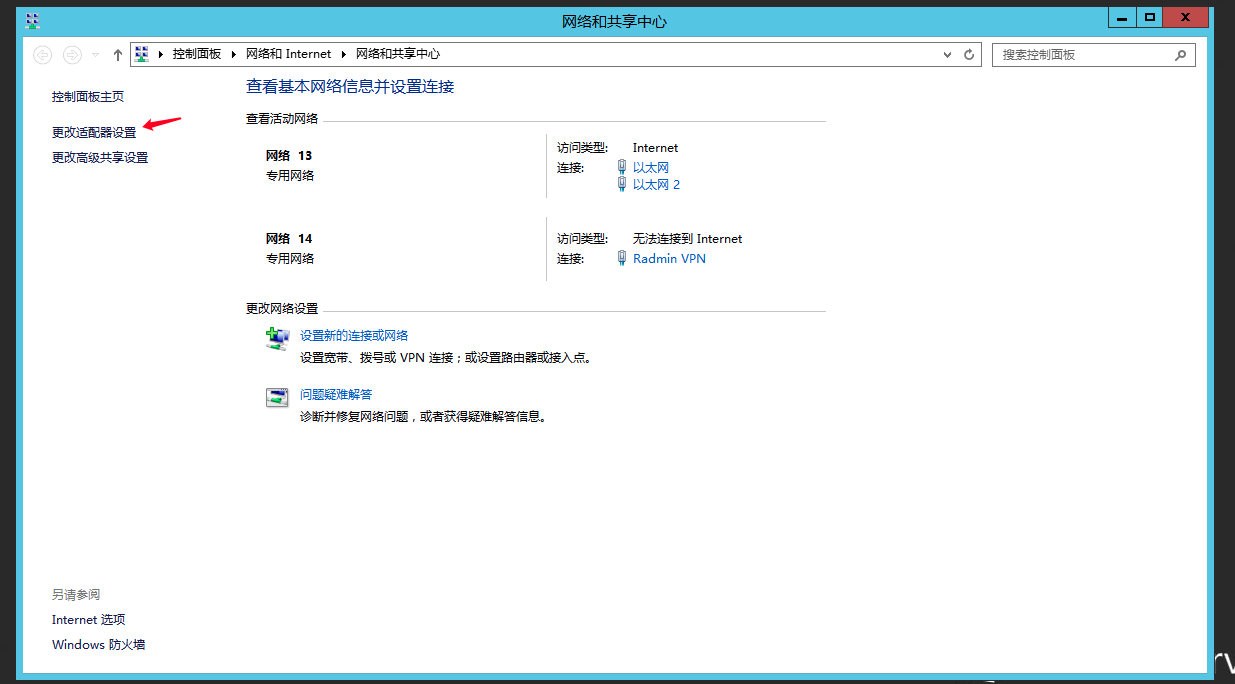Viewport: 1235px width, 684px height.
Task: Open 更改适配器设置 link
Action: click(x=94, y=132)
